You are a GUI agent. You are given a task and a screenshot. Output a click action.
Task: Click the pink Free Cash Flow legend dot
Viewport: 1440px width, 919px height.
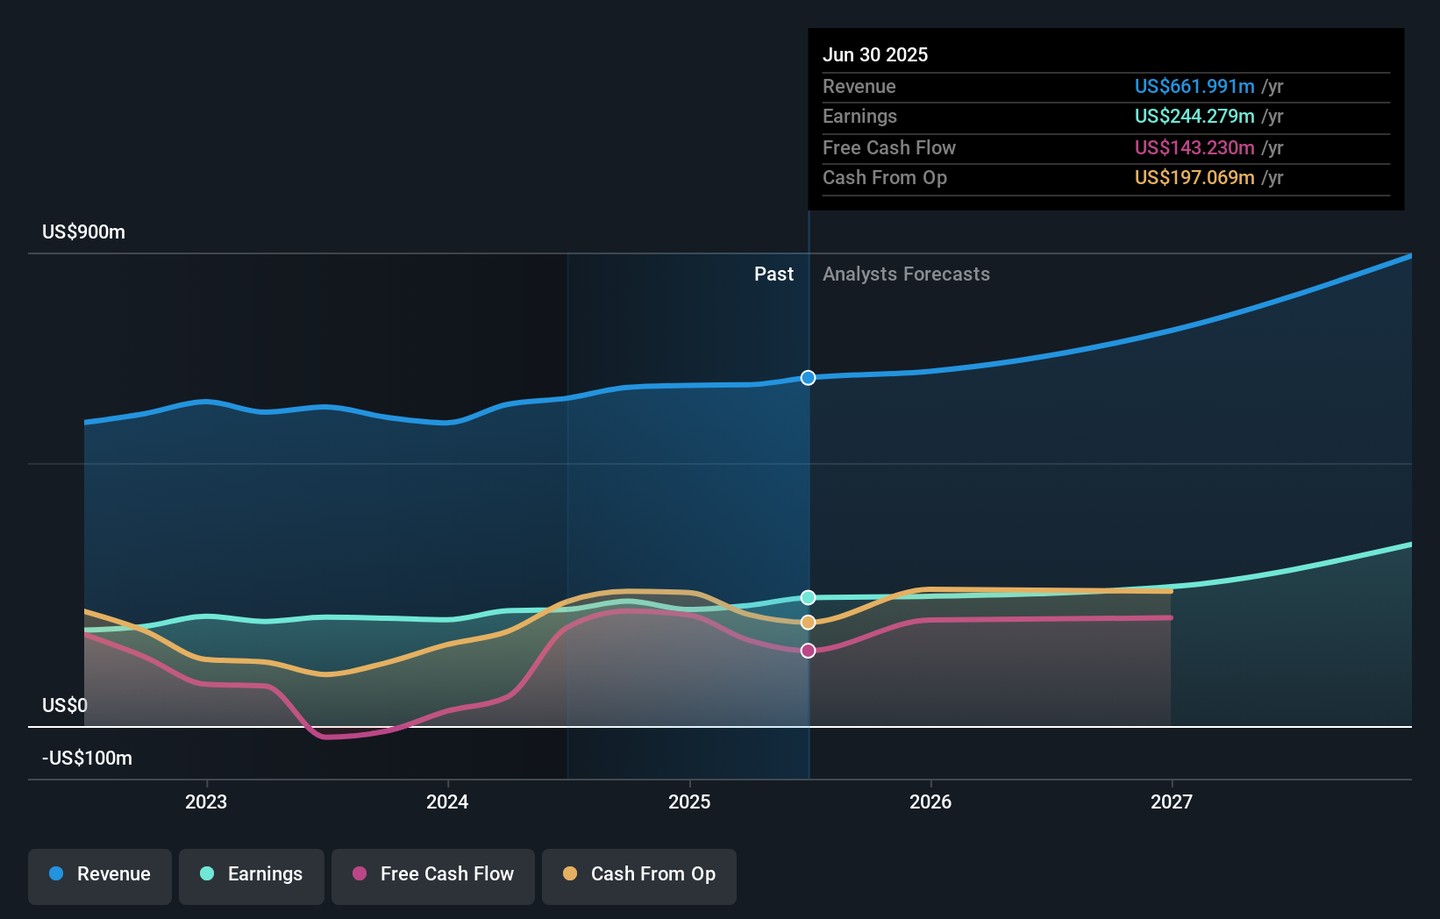360,874
